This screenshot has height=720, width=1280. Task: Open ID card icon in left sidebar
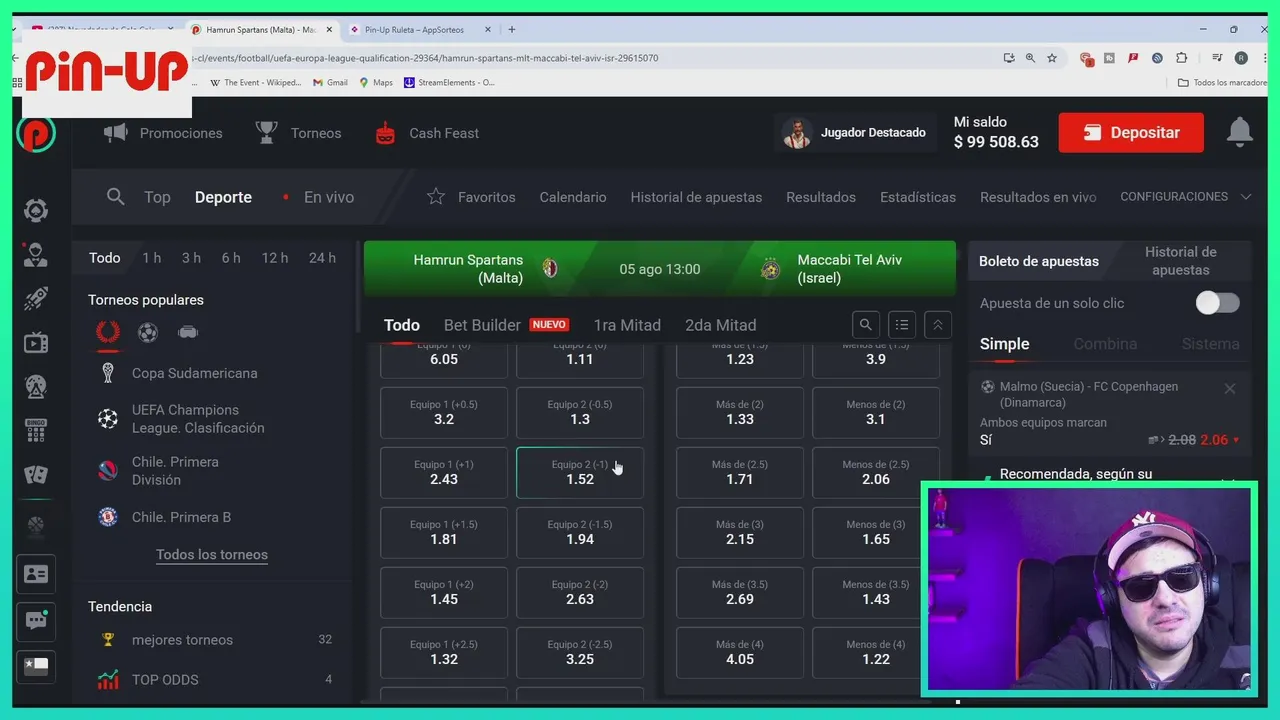coord(36,574)
